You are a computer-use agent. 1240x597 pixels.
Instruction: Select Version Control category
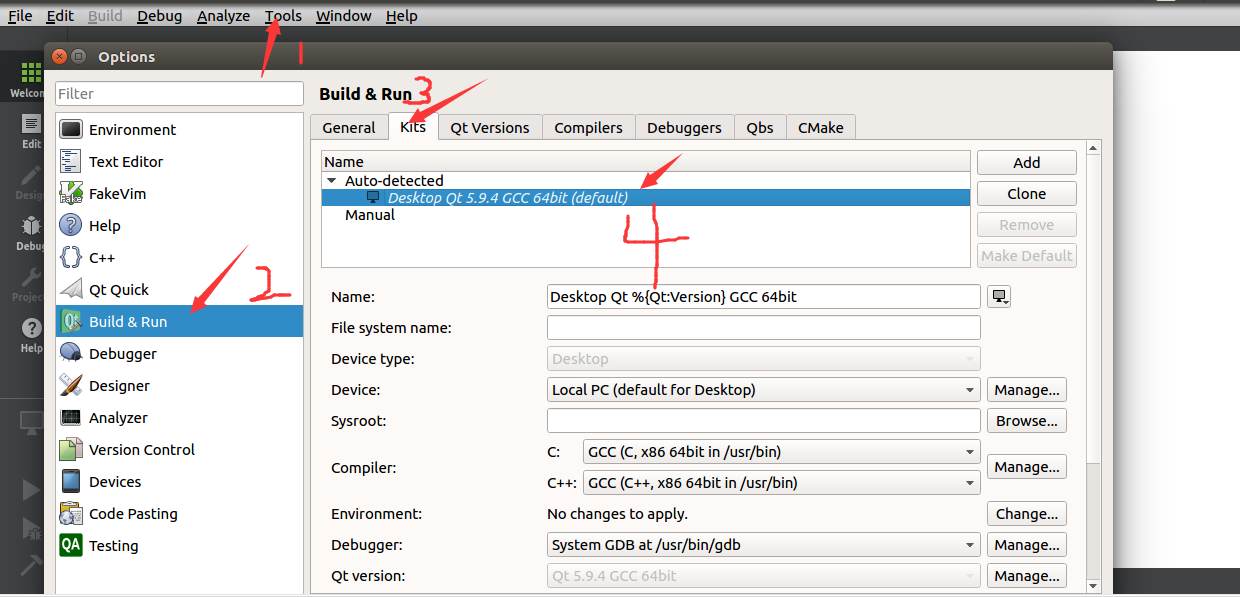tap(179, 450)
